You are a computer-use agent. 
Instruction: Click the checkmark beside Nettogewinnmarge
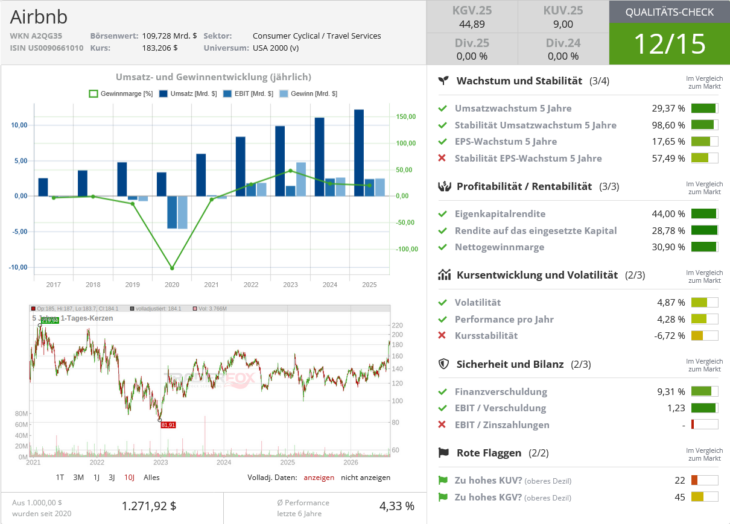(442, 247)
